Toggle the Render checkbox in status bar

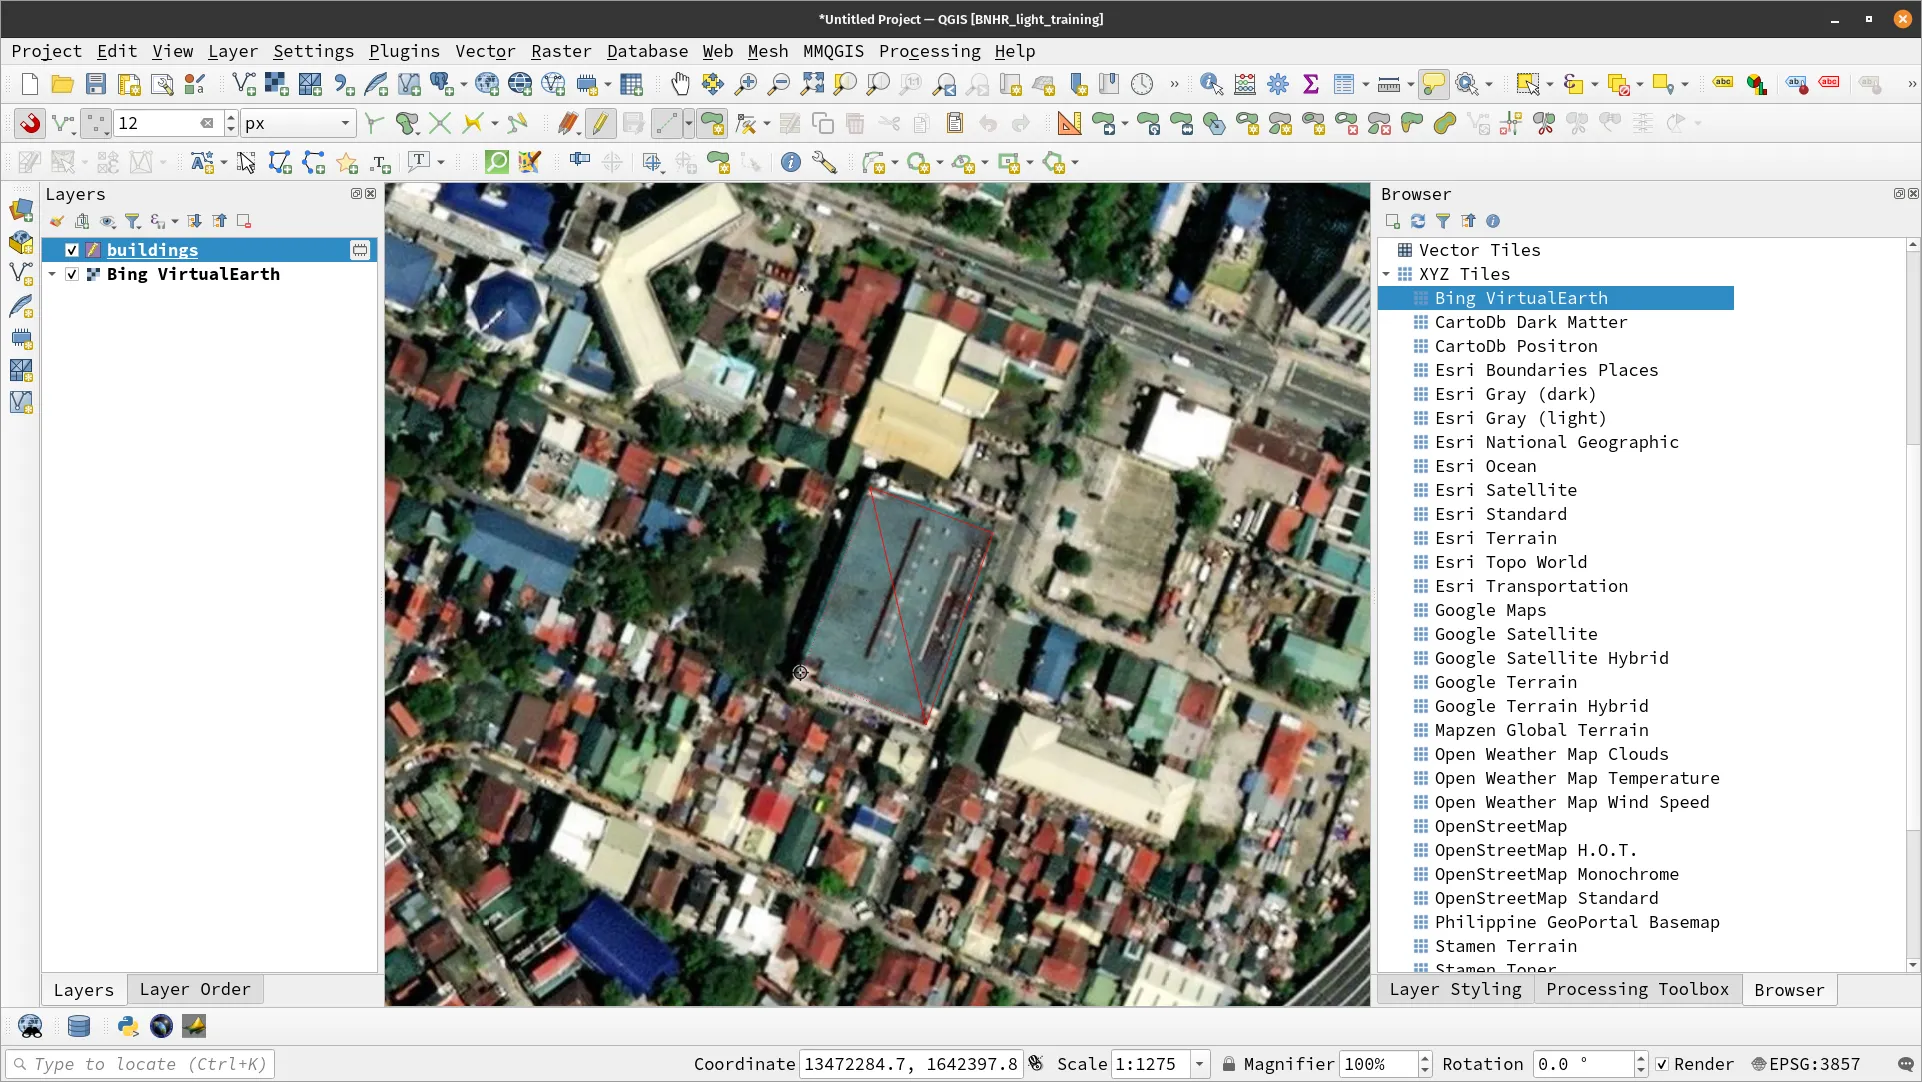coord(1662,1065)
